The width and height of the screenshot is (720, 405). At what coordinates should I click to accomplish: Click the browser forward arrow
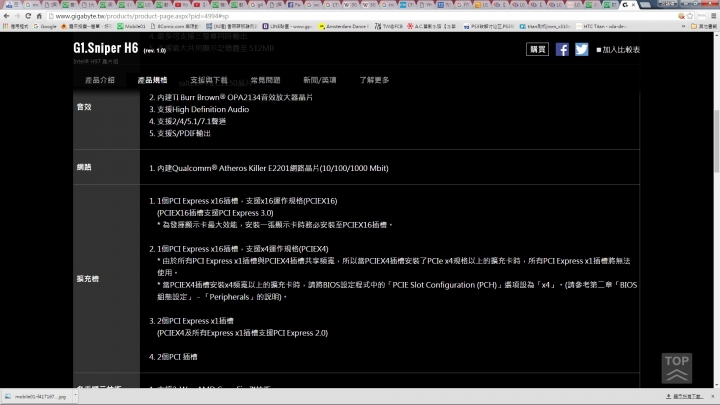pos(17,16)
